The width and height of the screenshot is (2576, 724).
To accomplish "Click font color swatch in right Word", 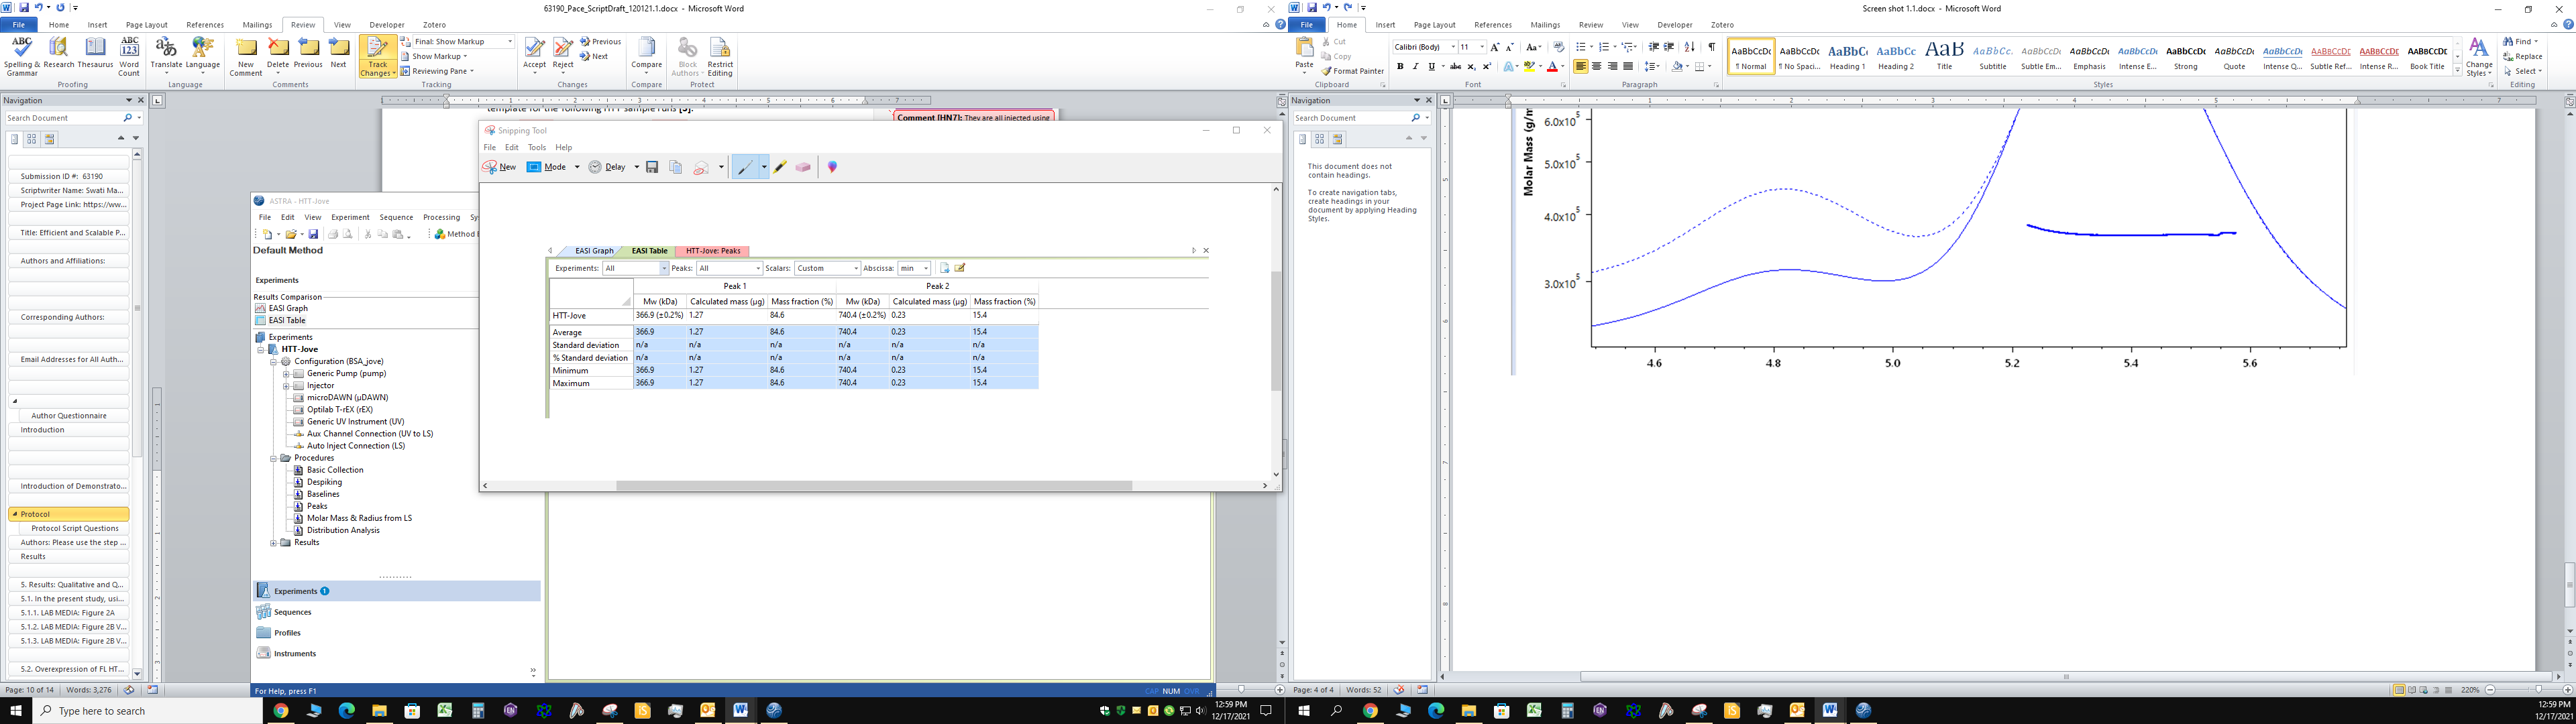I will [1552, 67].
